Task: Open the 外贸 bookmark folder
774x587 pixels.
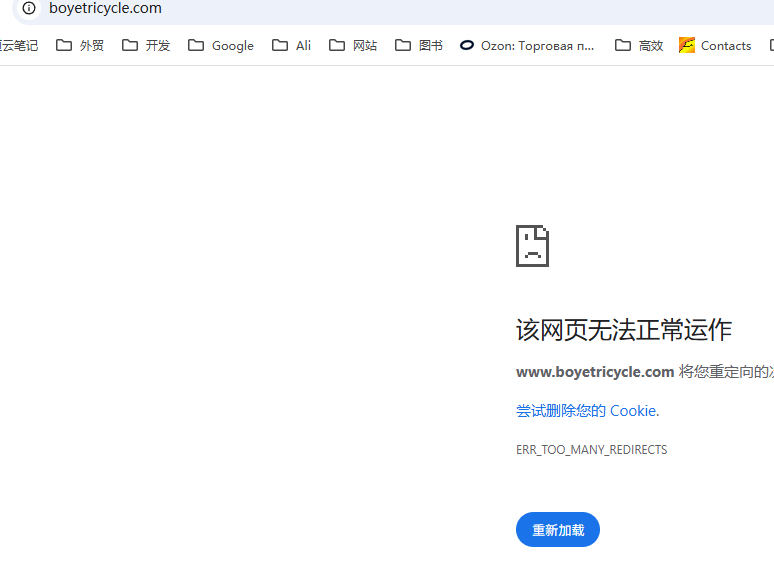Action: (79, 45)
